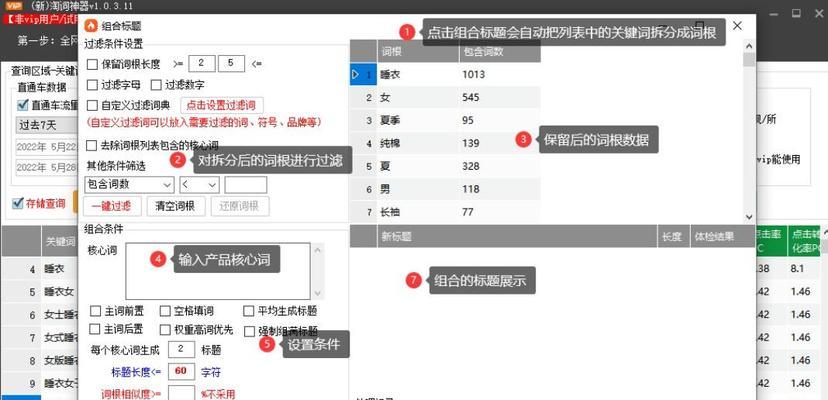Click 包含词数 column header
This screenshot has height=400, width=828.
(500, 52)
